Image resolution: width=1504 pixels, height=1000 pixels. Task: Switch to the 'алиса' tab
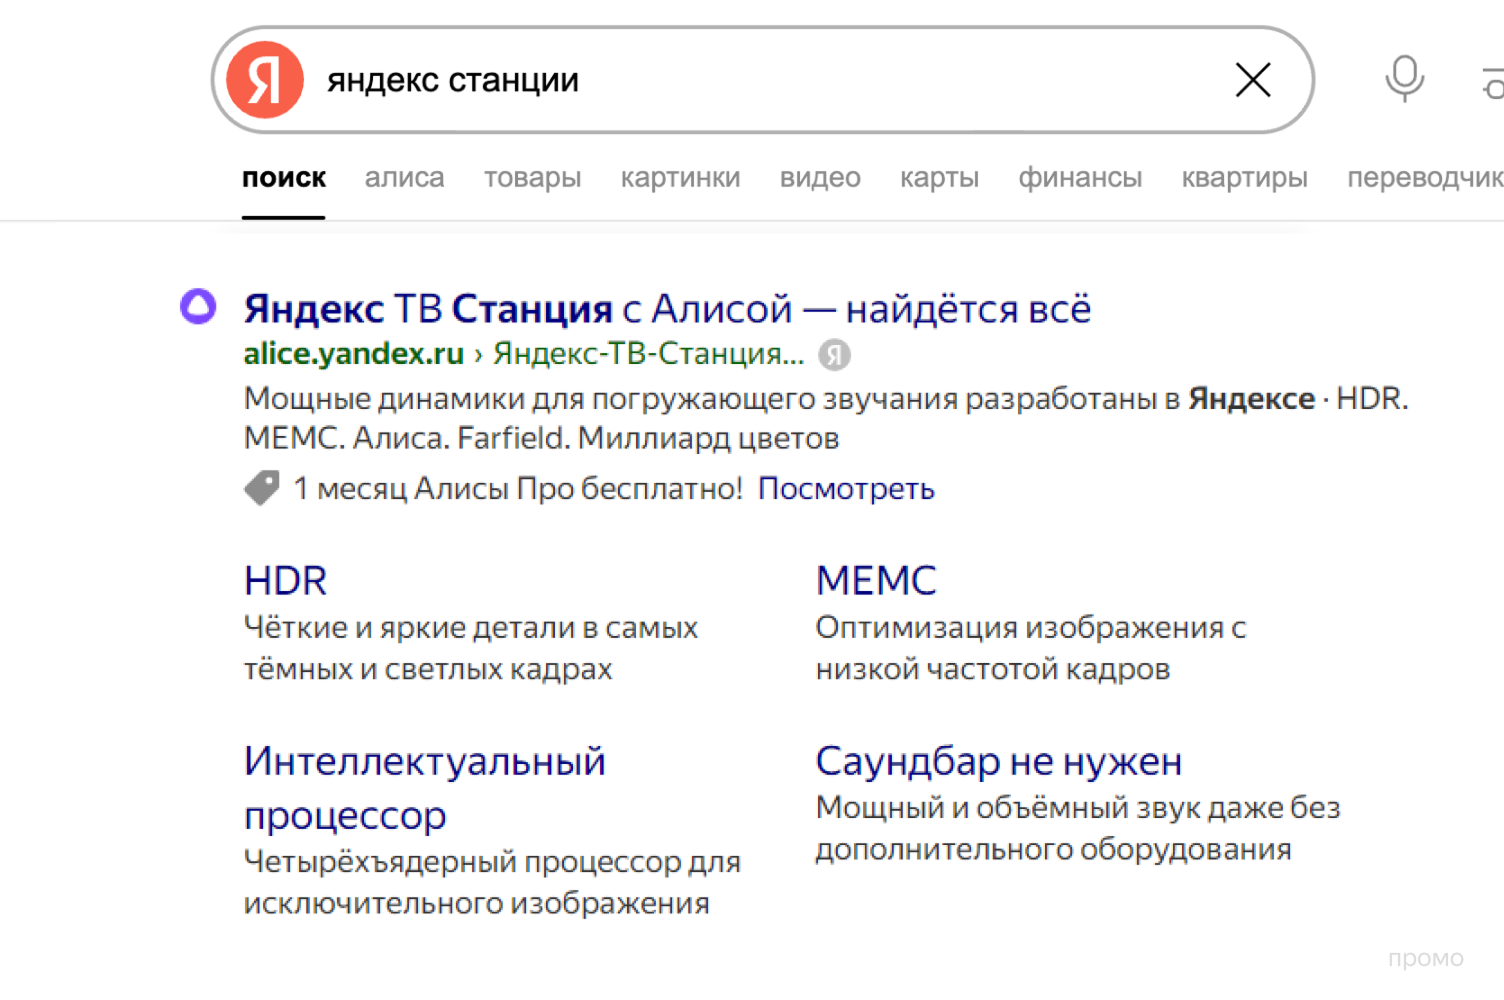[x=404, y=178]
